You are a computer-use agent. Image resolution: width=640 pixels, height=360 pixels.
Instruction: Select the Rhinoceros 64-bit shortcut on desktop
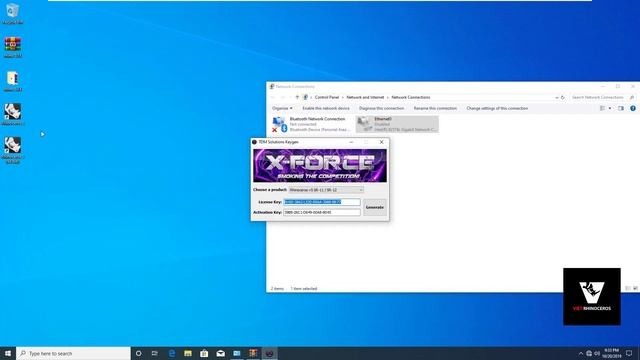pos(13,150)
